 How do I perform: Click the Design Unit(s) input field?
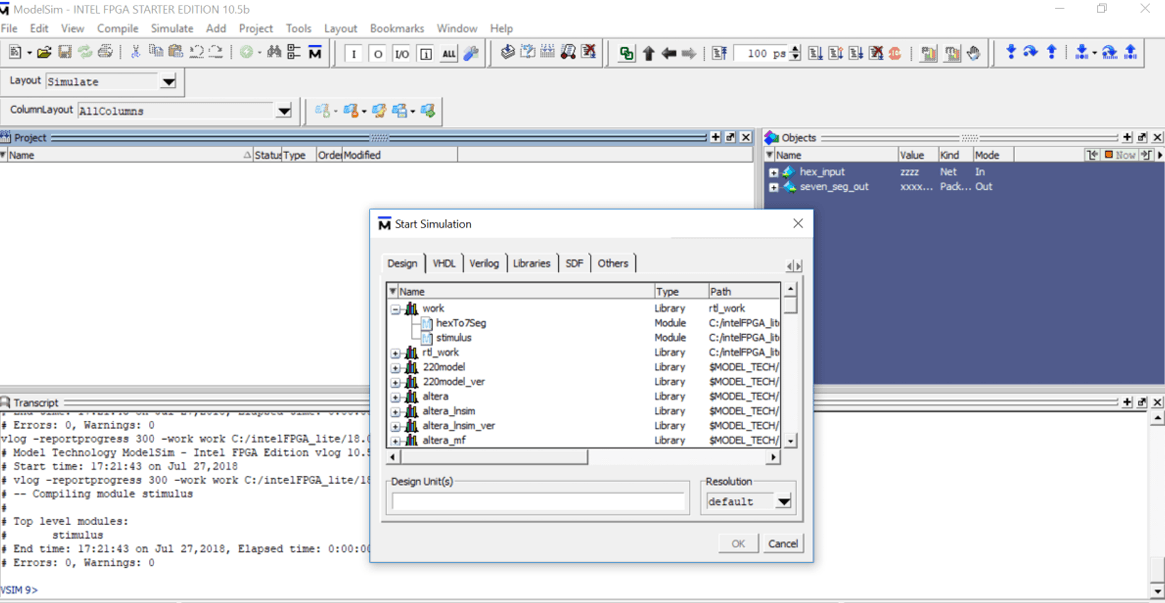pos(539,501)
